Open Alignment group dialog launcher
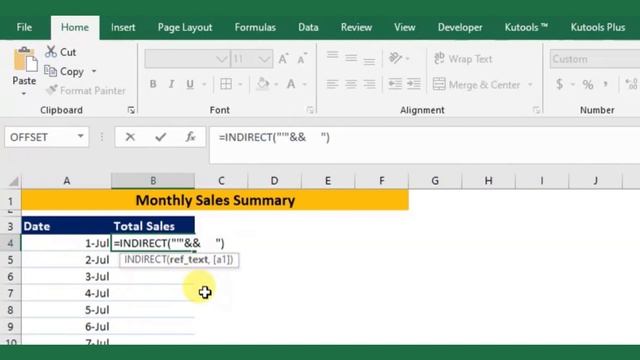640x360 pixels. tap(536, 110)
